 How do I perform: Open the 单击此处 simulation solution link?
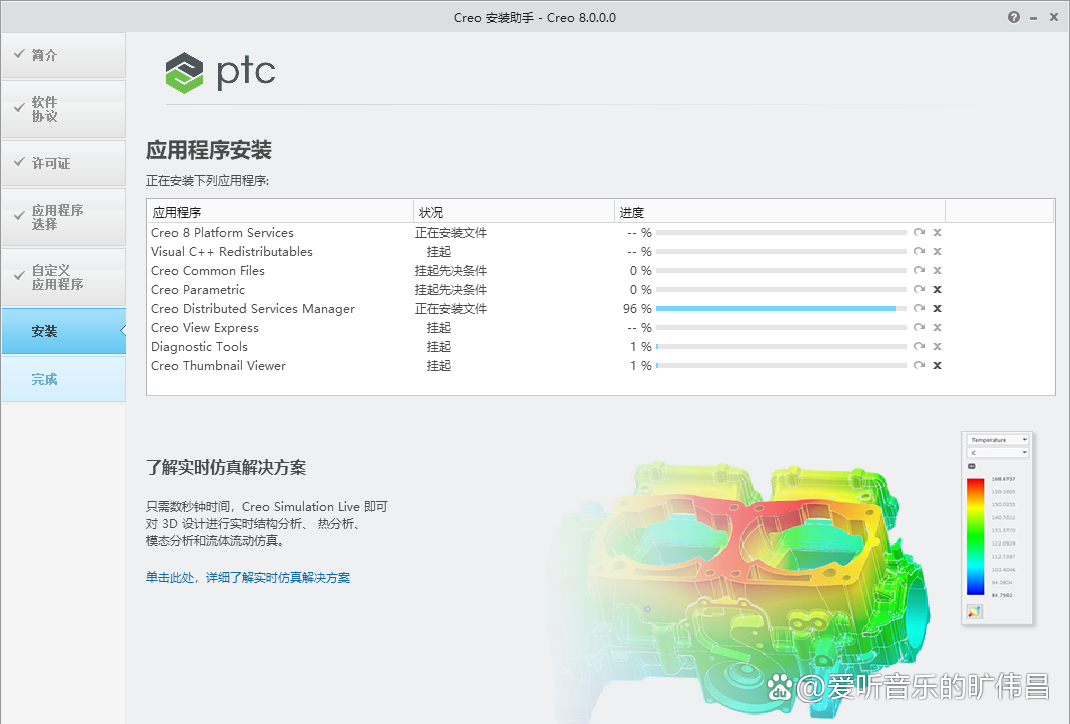tap(248, 578)
